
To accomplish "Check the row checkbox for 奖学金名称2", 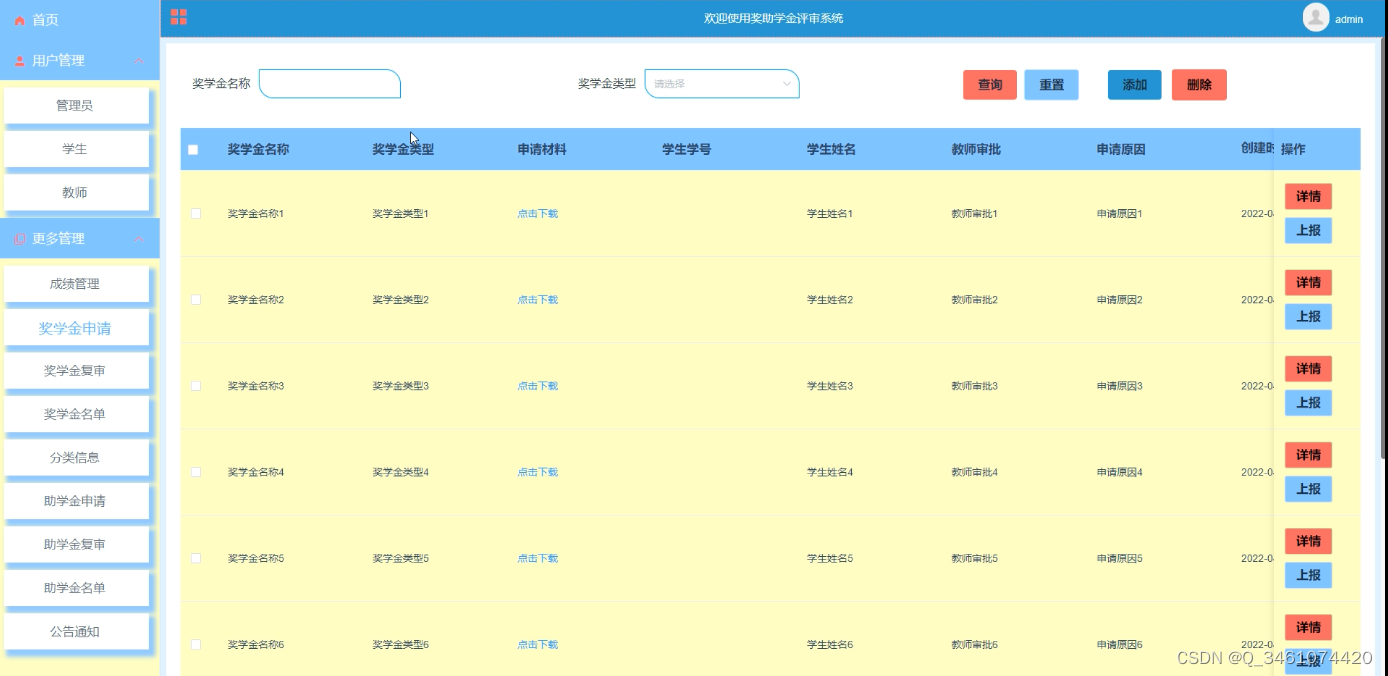I will click(x=196, y=300).
